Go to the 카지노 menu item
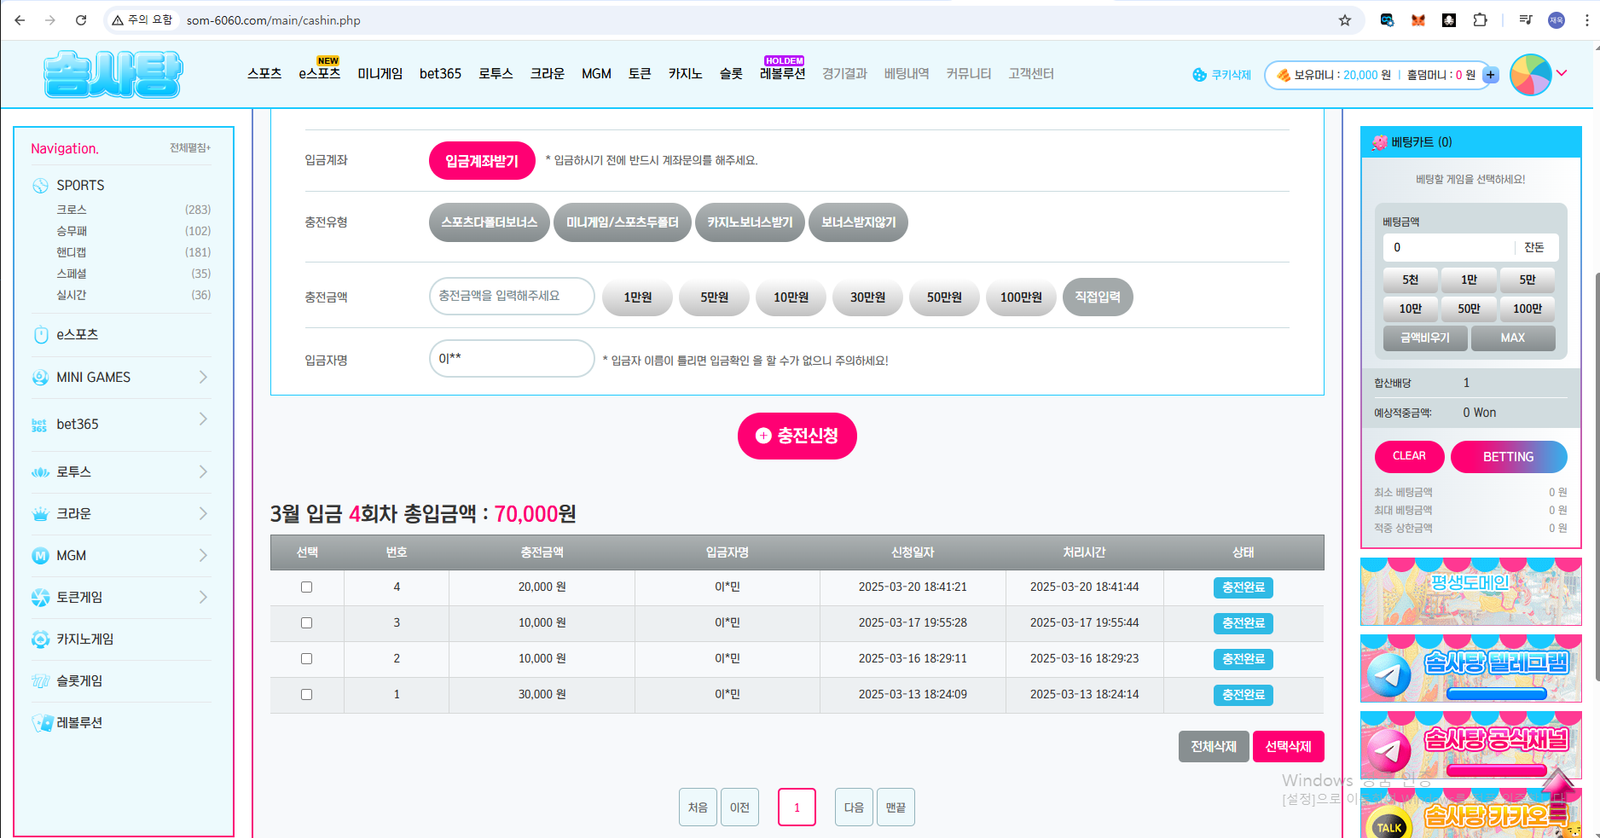Image resolution: width=1600 pixels, height=838 pixels. 685,74
